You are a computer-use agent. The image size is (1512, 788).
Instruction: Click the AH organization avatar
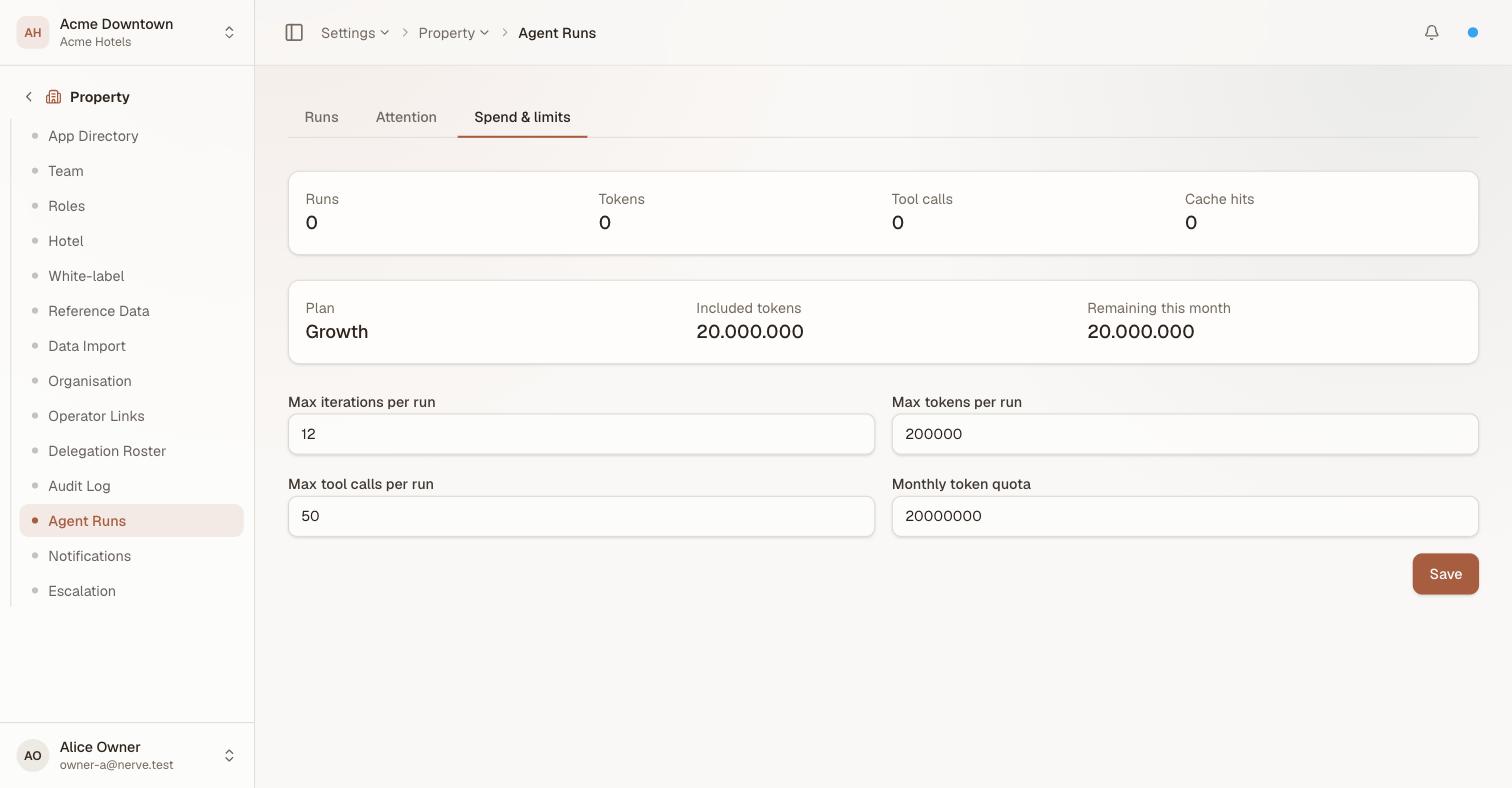(33, 32)
